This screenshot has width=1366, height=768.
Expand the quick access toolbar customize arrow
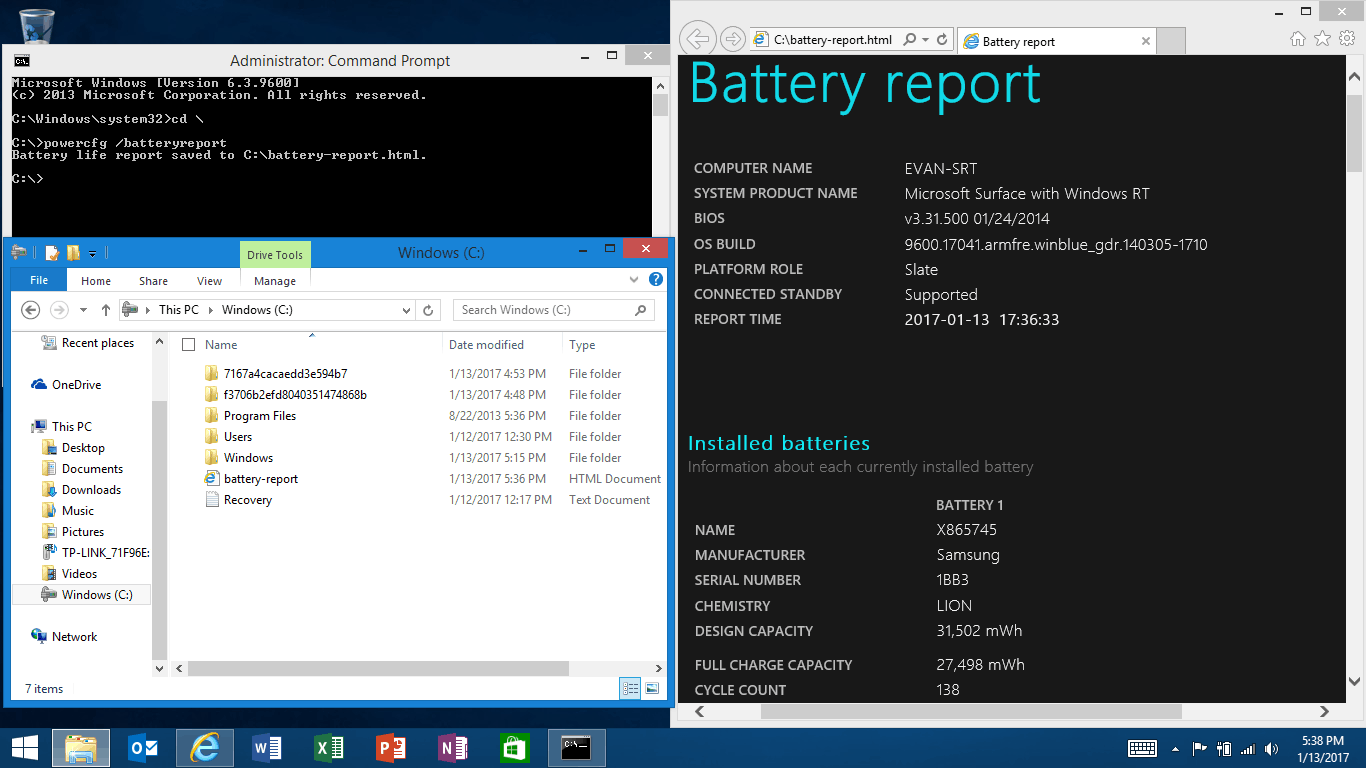[x=93, y=254]
